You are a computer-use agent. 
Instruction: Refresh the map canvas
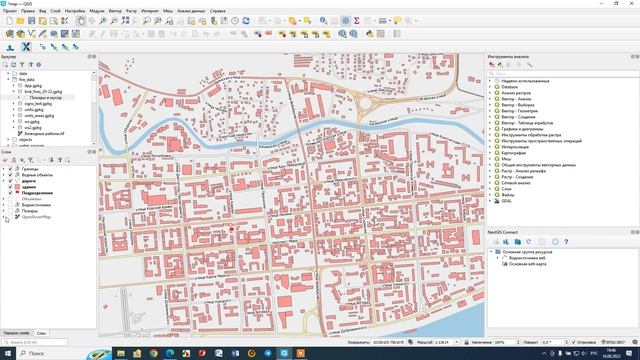tap(246, 21)
